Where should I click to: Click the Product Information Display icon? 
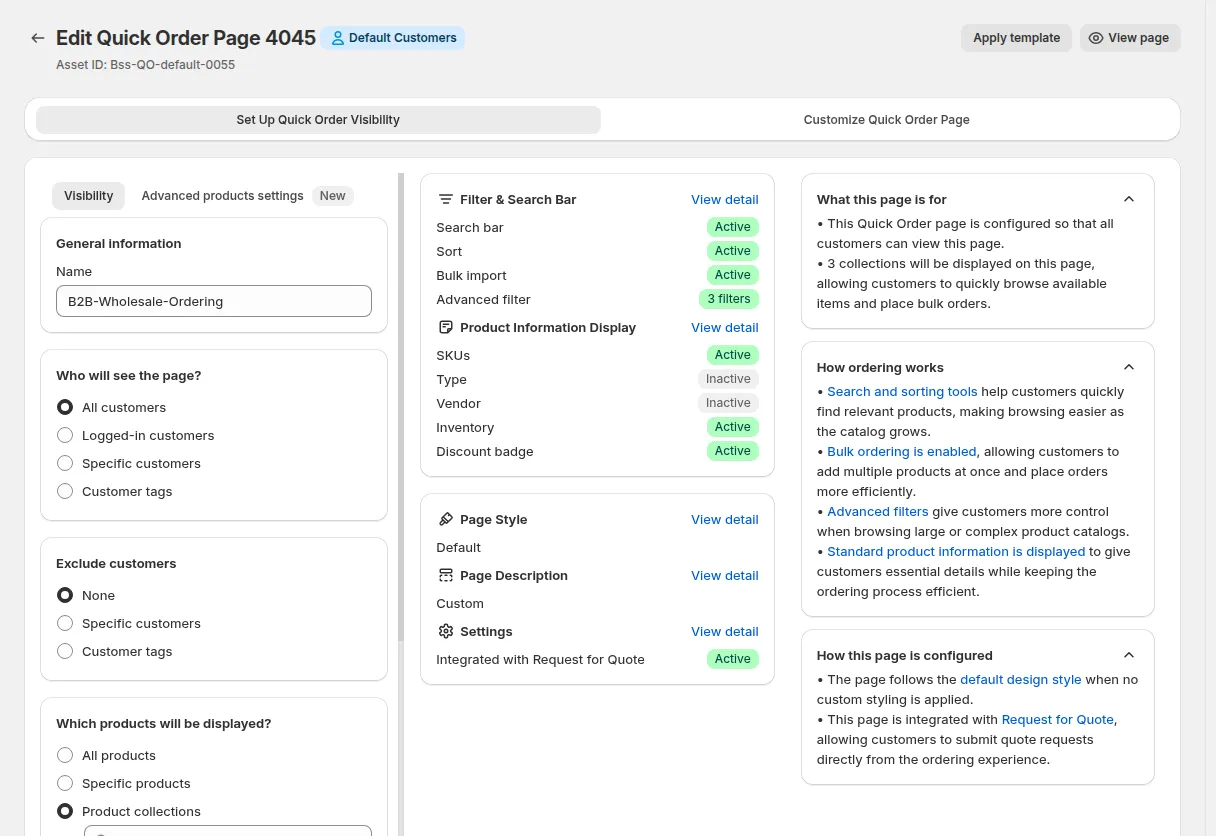[446, 327]
